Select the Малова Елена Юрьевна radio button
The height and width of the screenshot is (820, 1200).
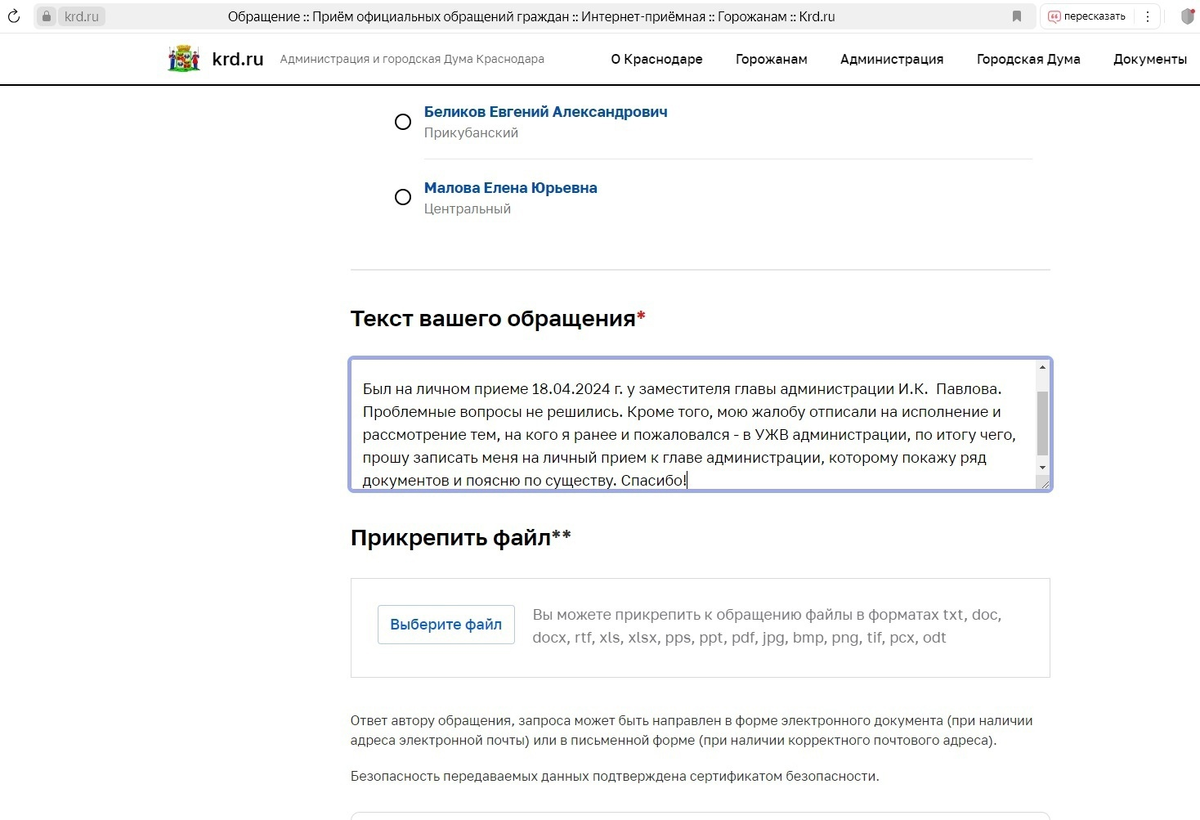pyautogui.click(x=403, y=197)
